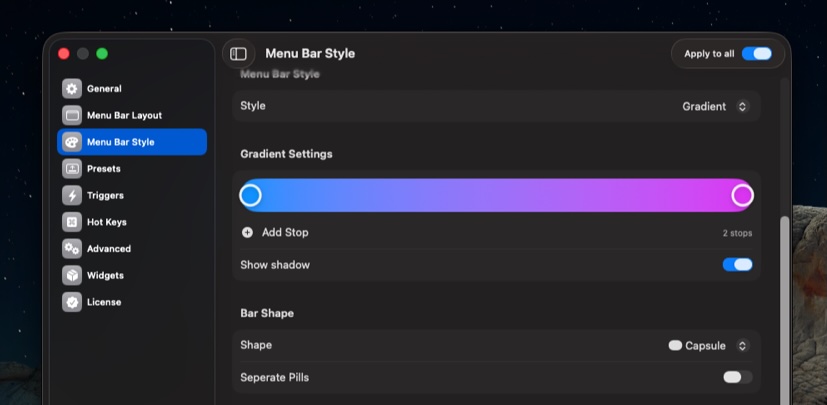
Task: Click the Widgets cube icon
Action: tap(72, 275)
